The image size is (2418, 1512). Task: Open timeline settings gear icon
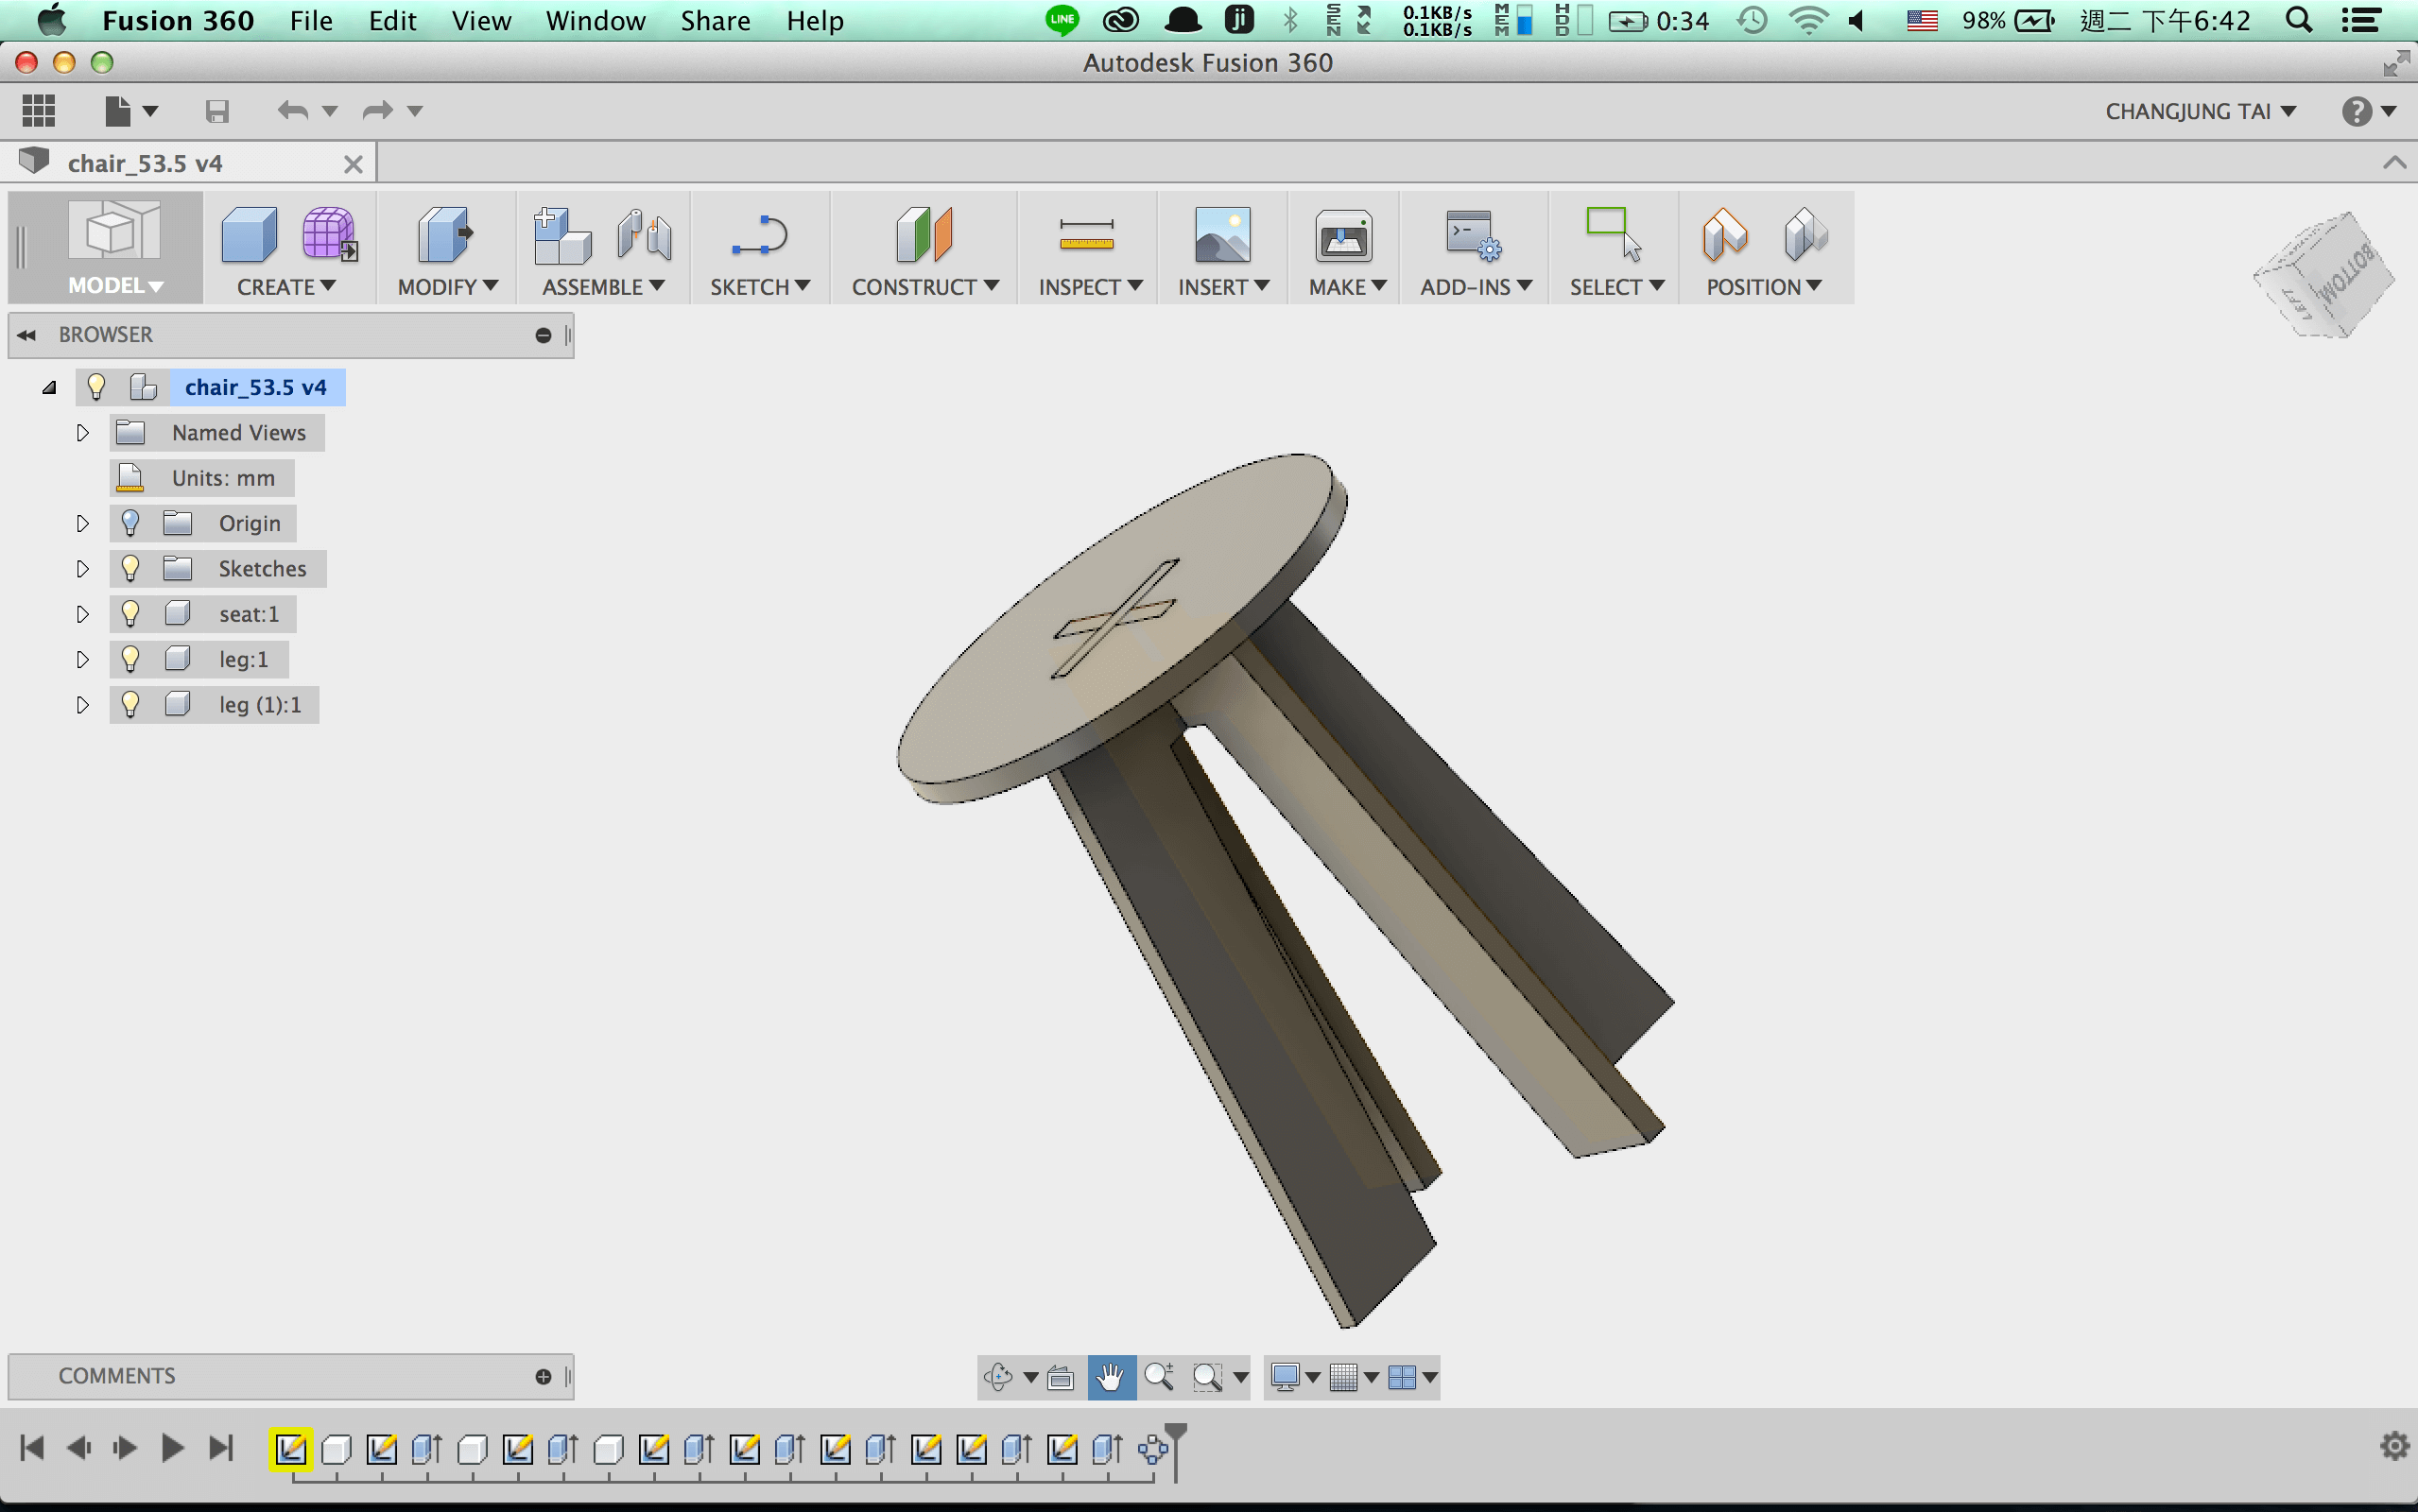[2394, 1445]
